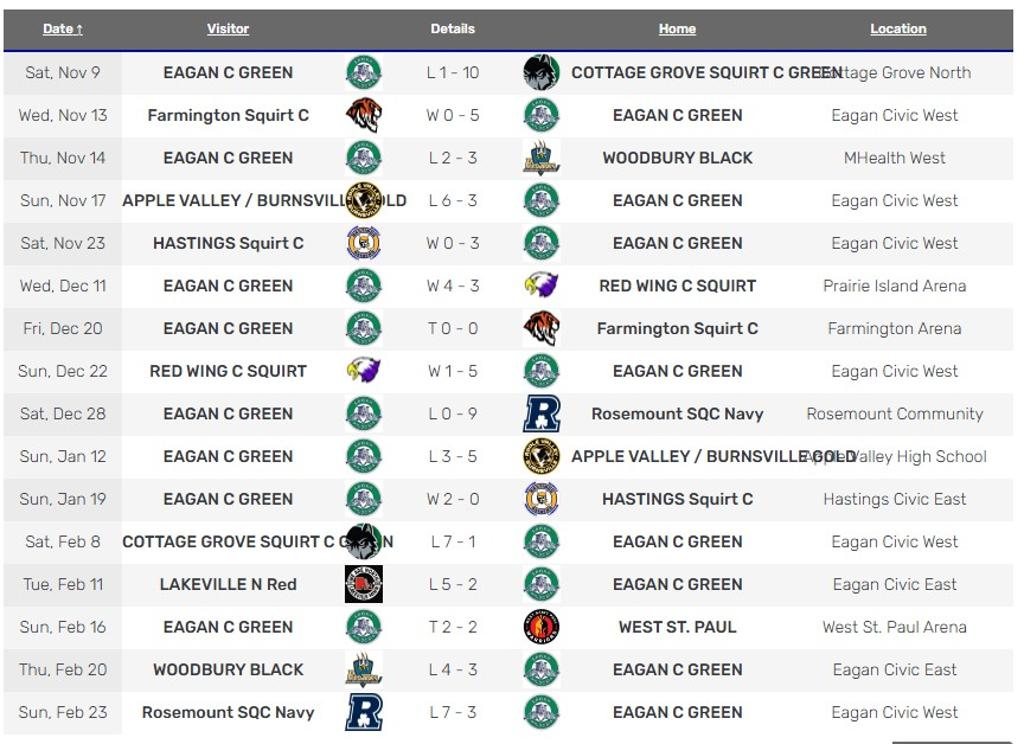Sort by Location column header
This screenshot has width=1024, height=744.
898,29
